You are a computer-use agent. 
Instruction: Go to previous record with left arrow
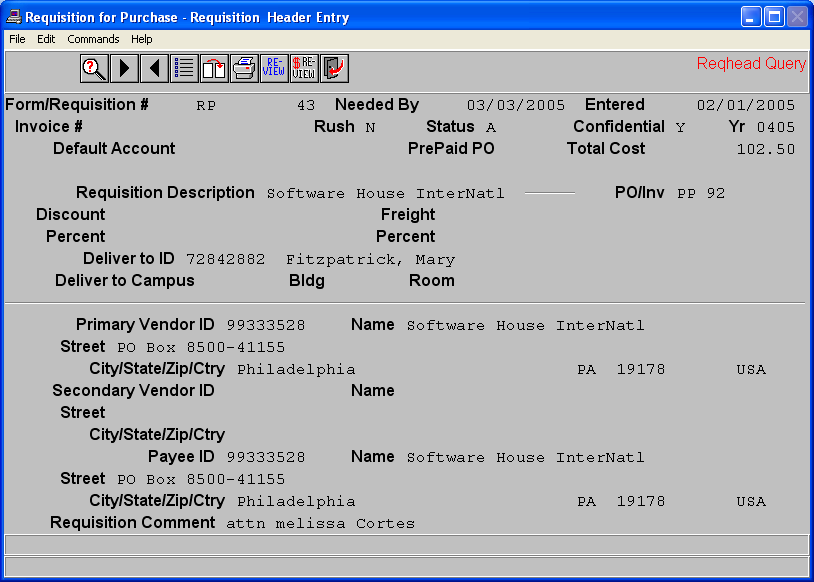(154, 68)
